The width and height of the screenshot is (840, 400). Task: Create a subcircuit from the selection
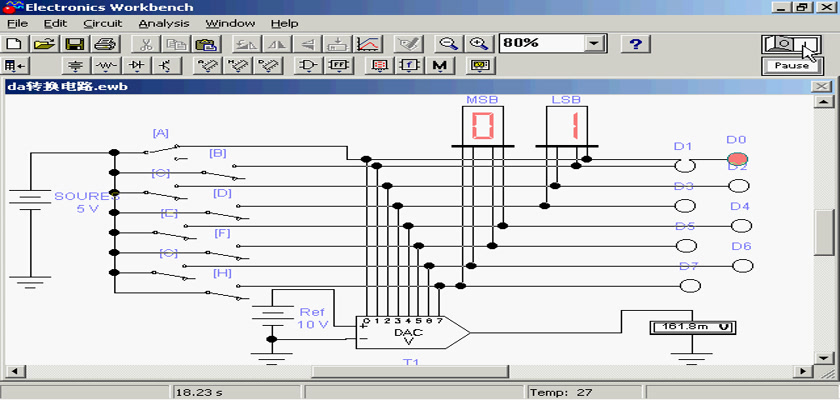point(338,43)
